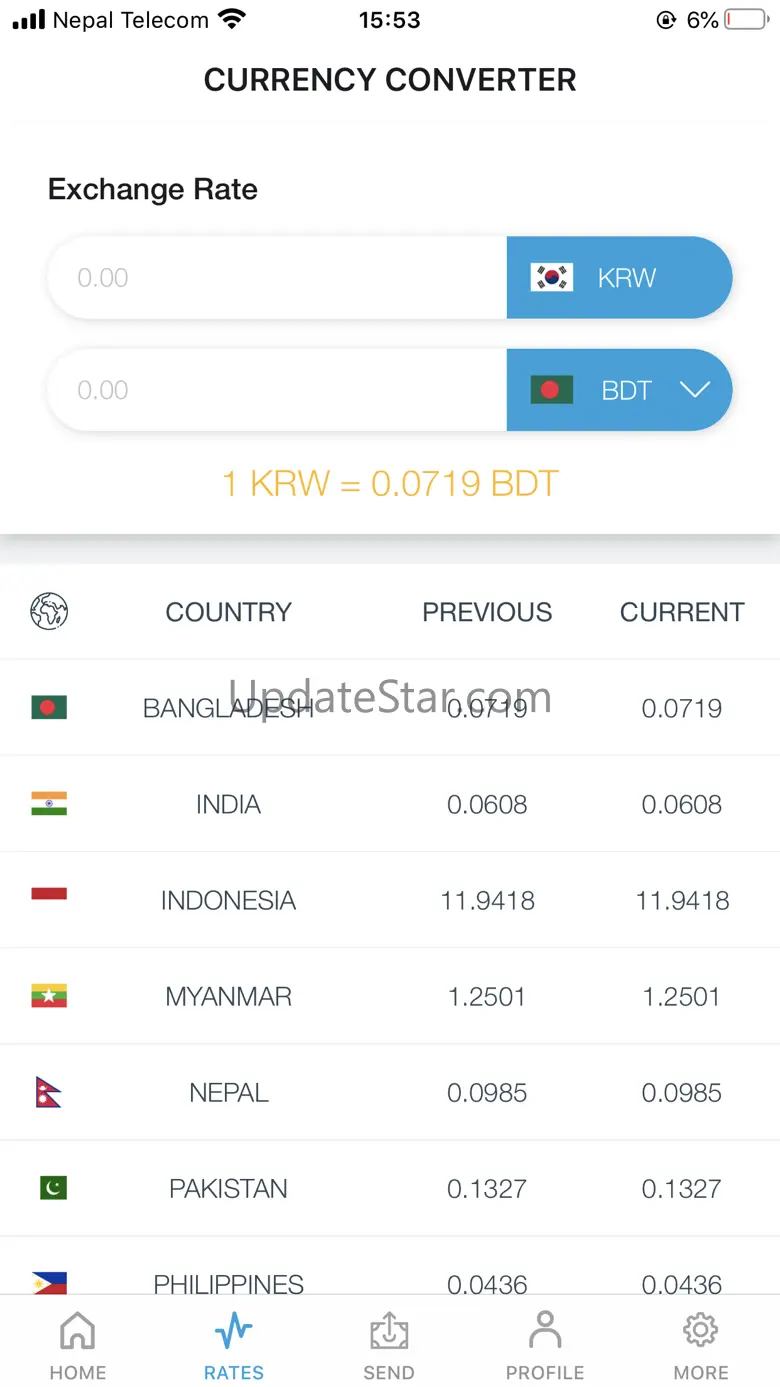Tap the Myanmar flag icon
The image size is (780, 1387).
[49, 996]
